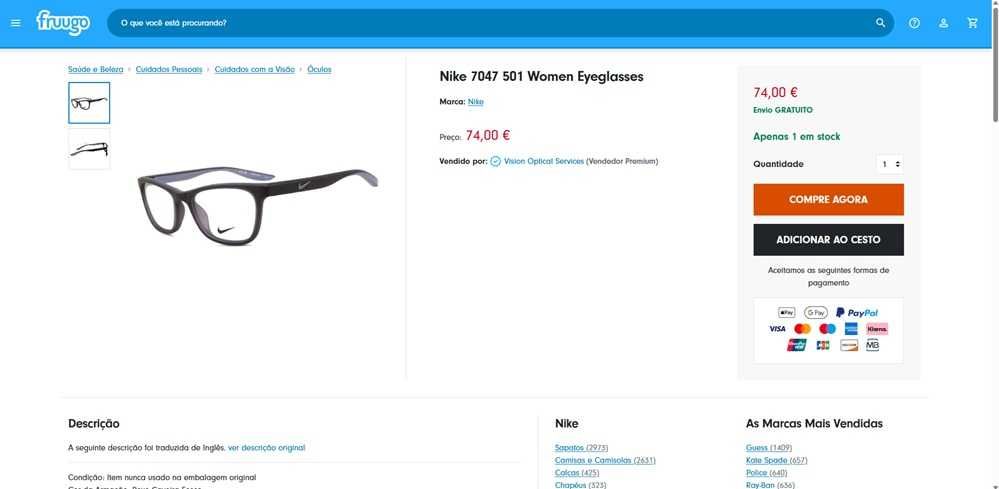Open the hamburger menu icon
The width and height of the screenshot is (999, 489).
click(16, 23)
